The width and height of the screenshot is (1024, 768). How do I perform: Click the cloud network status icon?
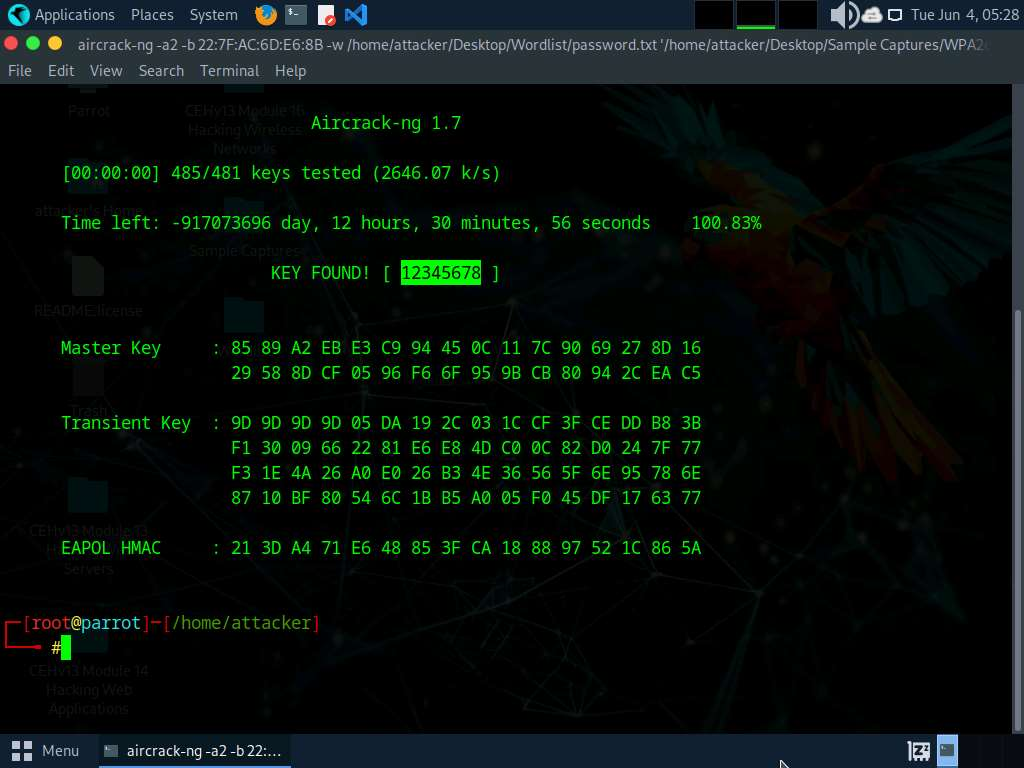871,15
